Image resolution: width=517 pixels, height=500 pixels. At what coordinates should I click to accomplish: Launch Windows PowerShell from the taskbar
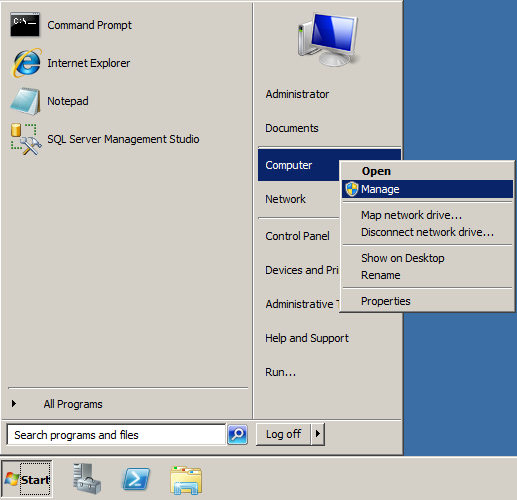pyautogui.click(x=136, y=479)
